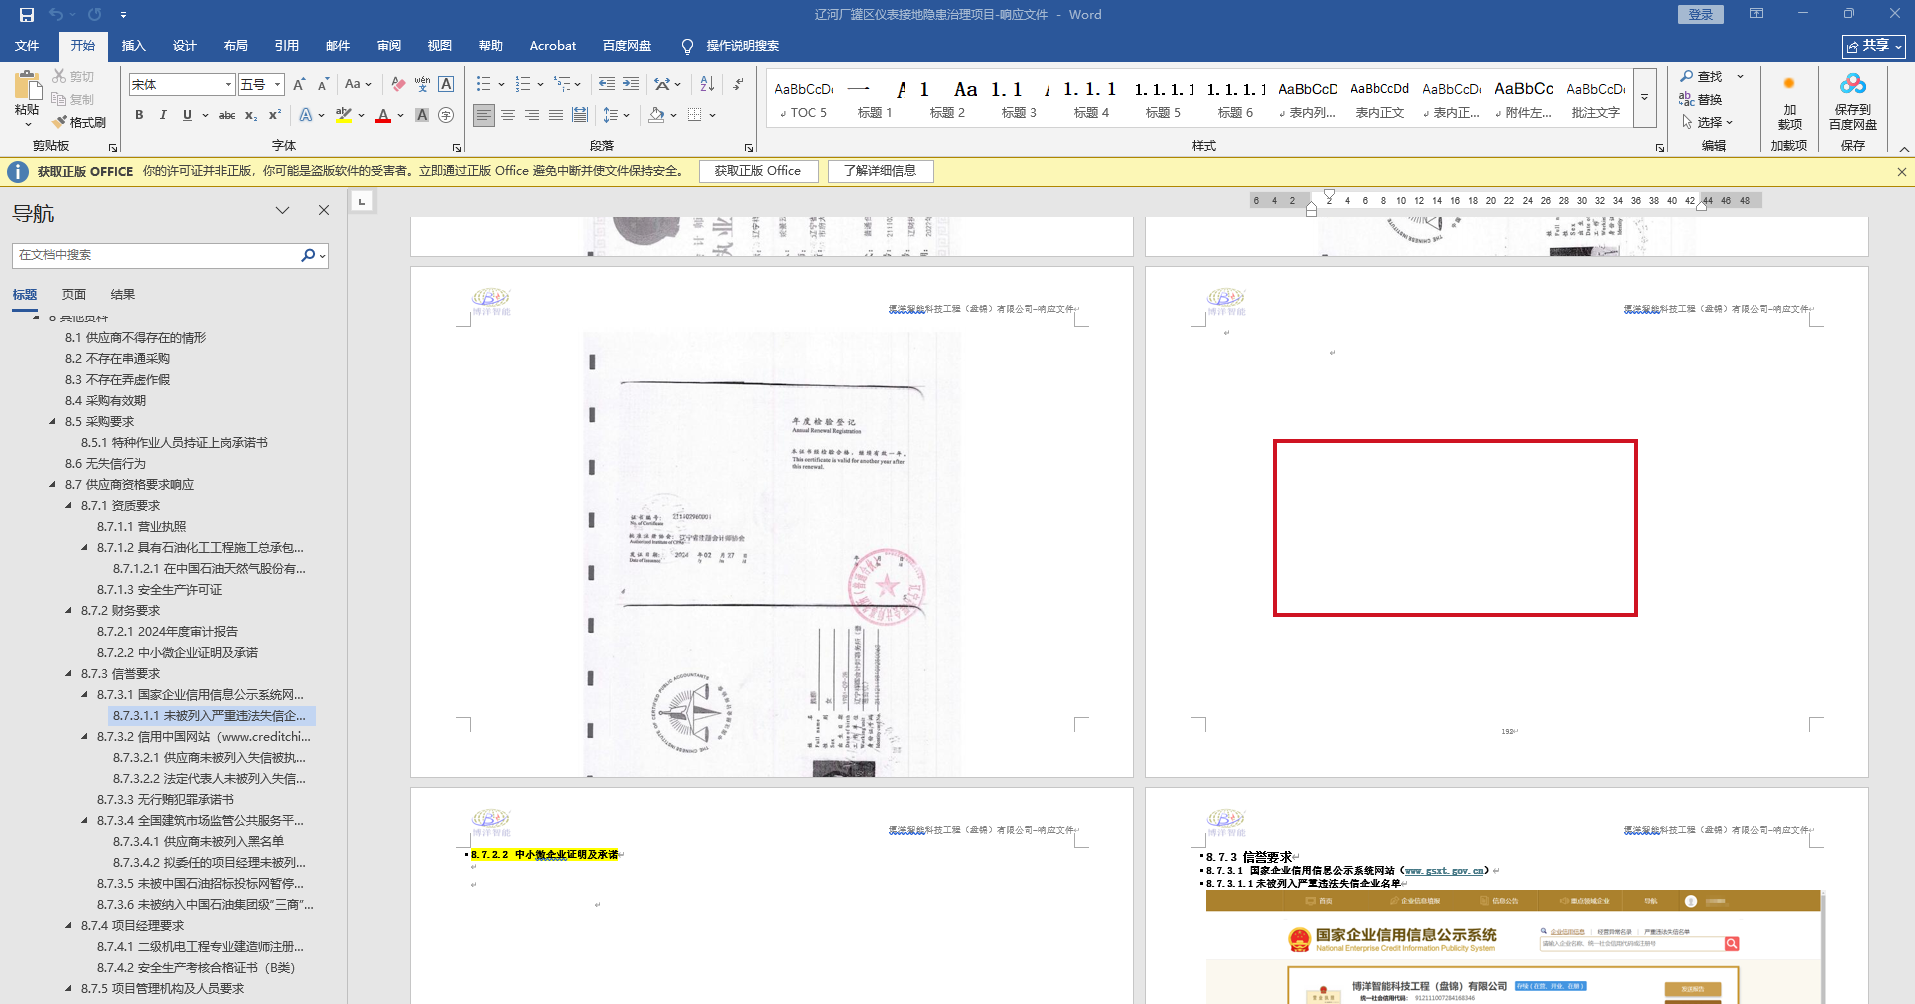Image resolution: width=1915 pixels, height=1004 pixels.
Task: Apply distributed alignment icon
Action: point(580,115)
